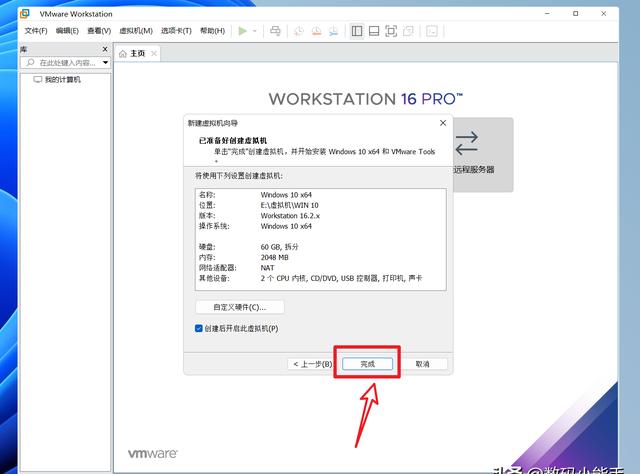Screen dimensions: 640x474
Task: Click the console view toolbar icon
Action: [x=432, y=31]
